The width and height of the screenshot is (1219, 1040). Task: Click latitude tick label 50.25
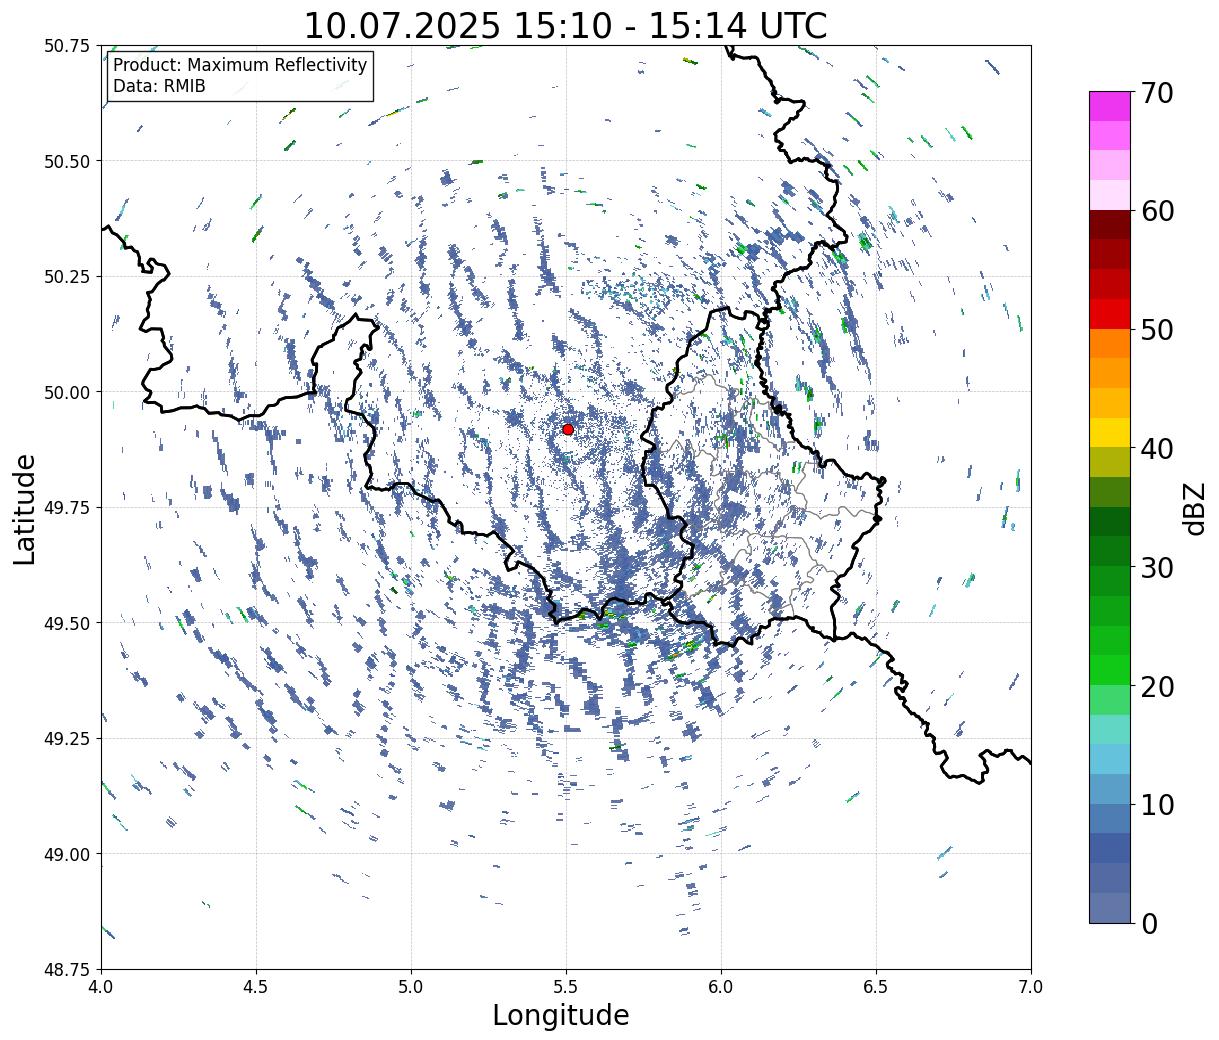coord(67,277)
